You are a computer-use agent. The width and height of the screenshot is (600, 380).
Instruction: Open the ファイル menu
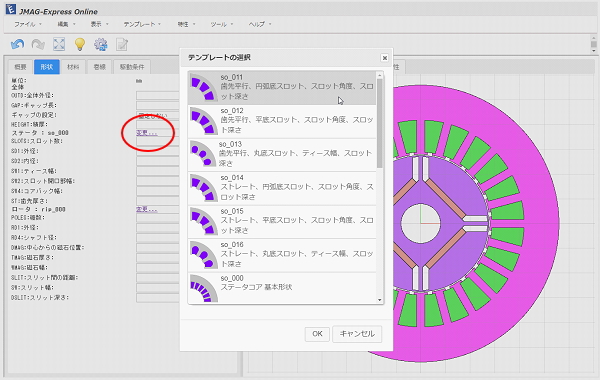(28, 24)
